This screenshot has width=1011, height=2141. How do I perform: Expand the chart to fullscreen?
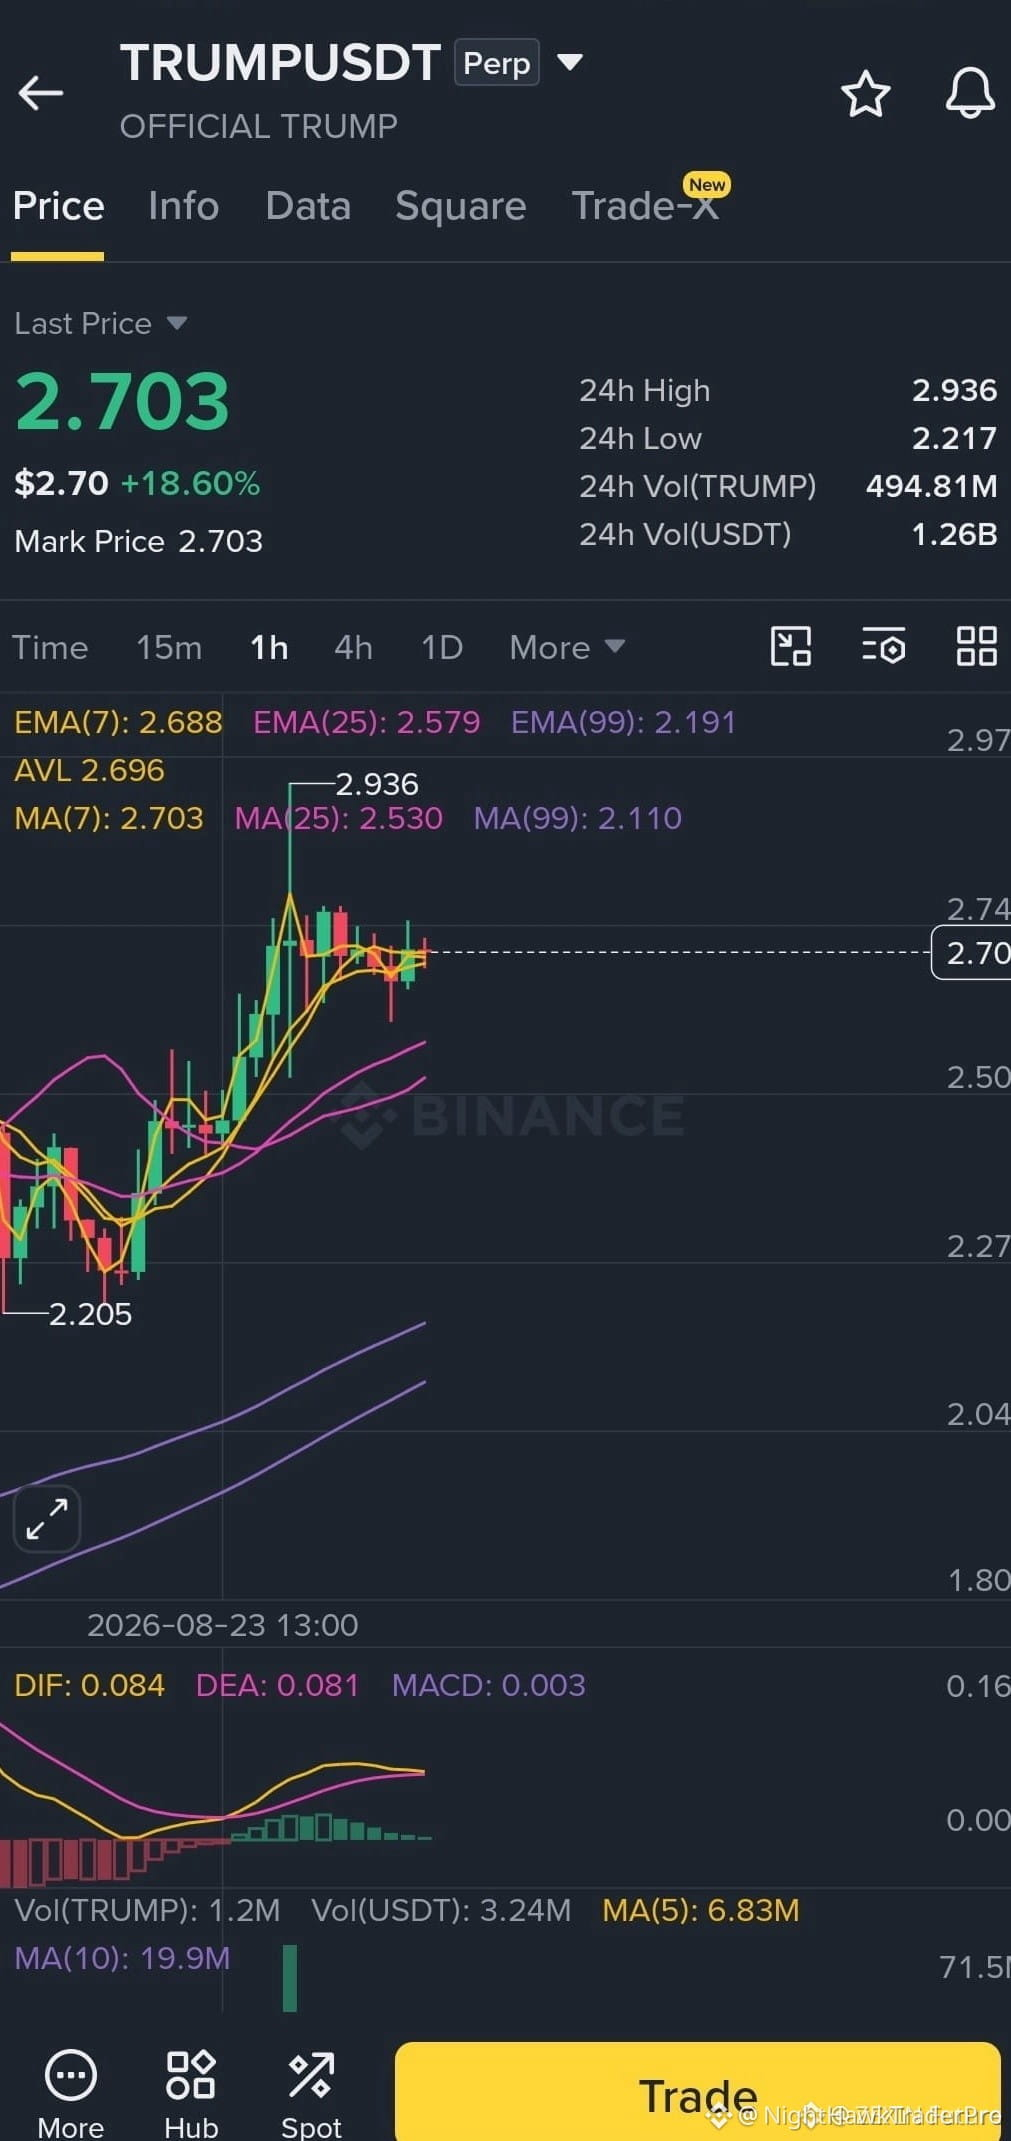pyautogui.click(x=47, y=1519)
